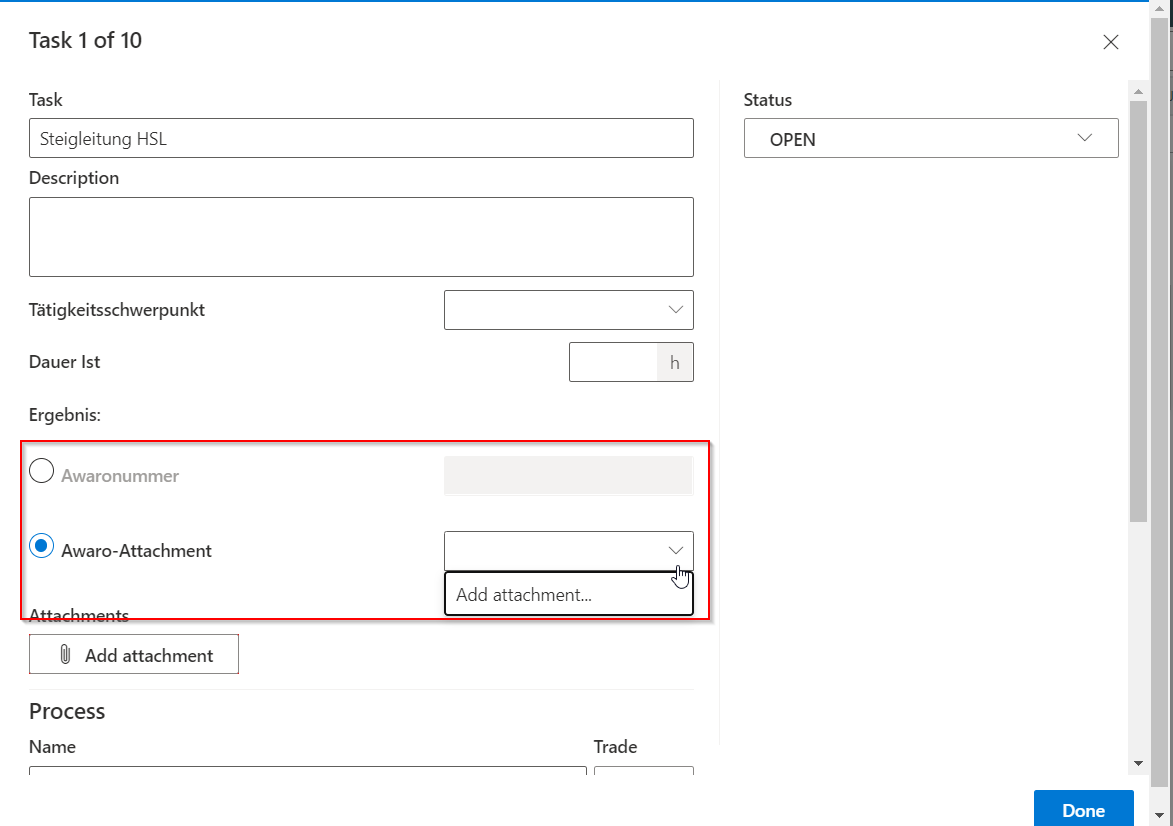1173x826 pixels.
Task: Click the scrollbar track below the thumb
Action: click(1138, 640)
